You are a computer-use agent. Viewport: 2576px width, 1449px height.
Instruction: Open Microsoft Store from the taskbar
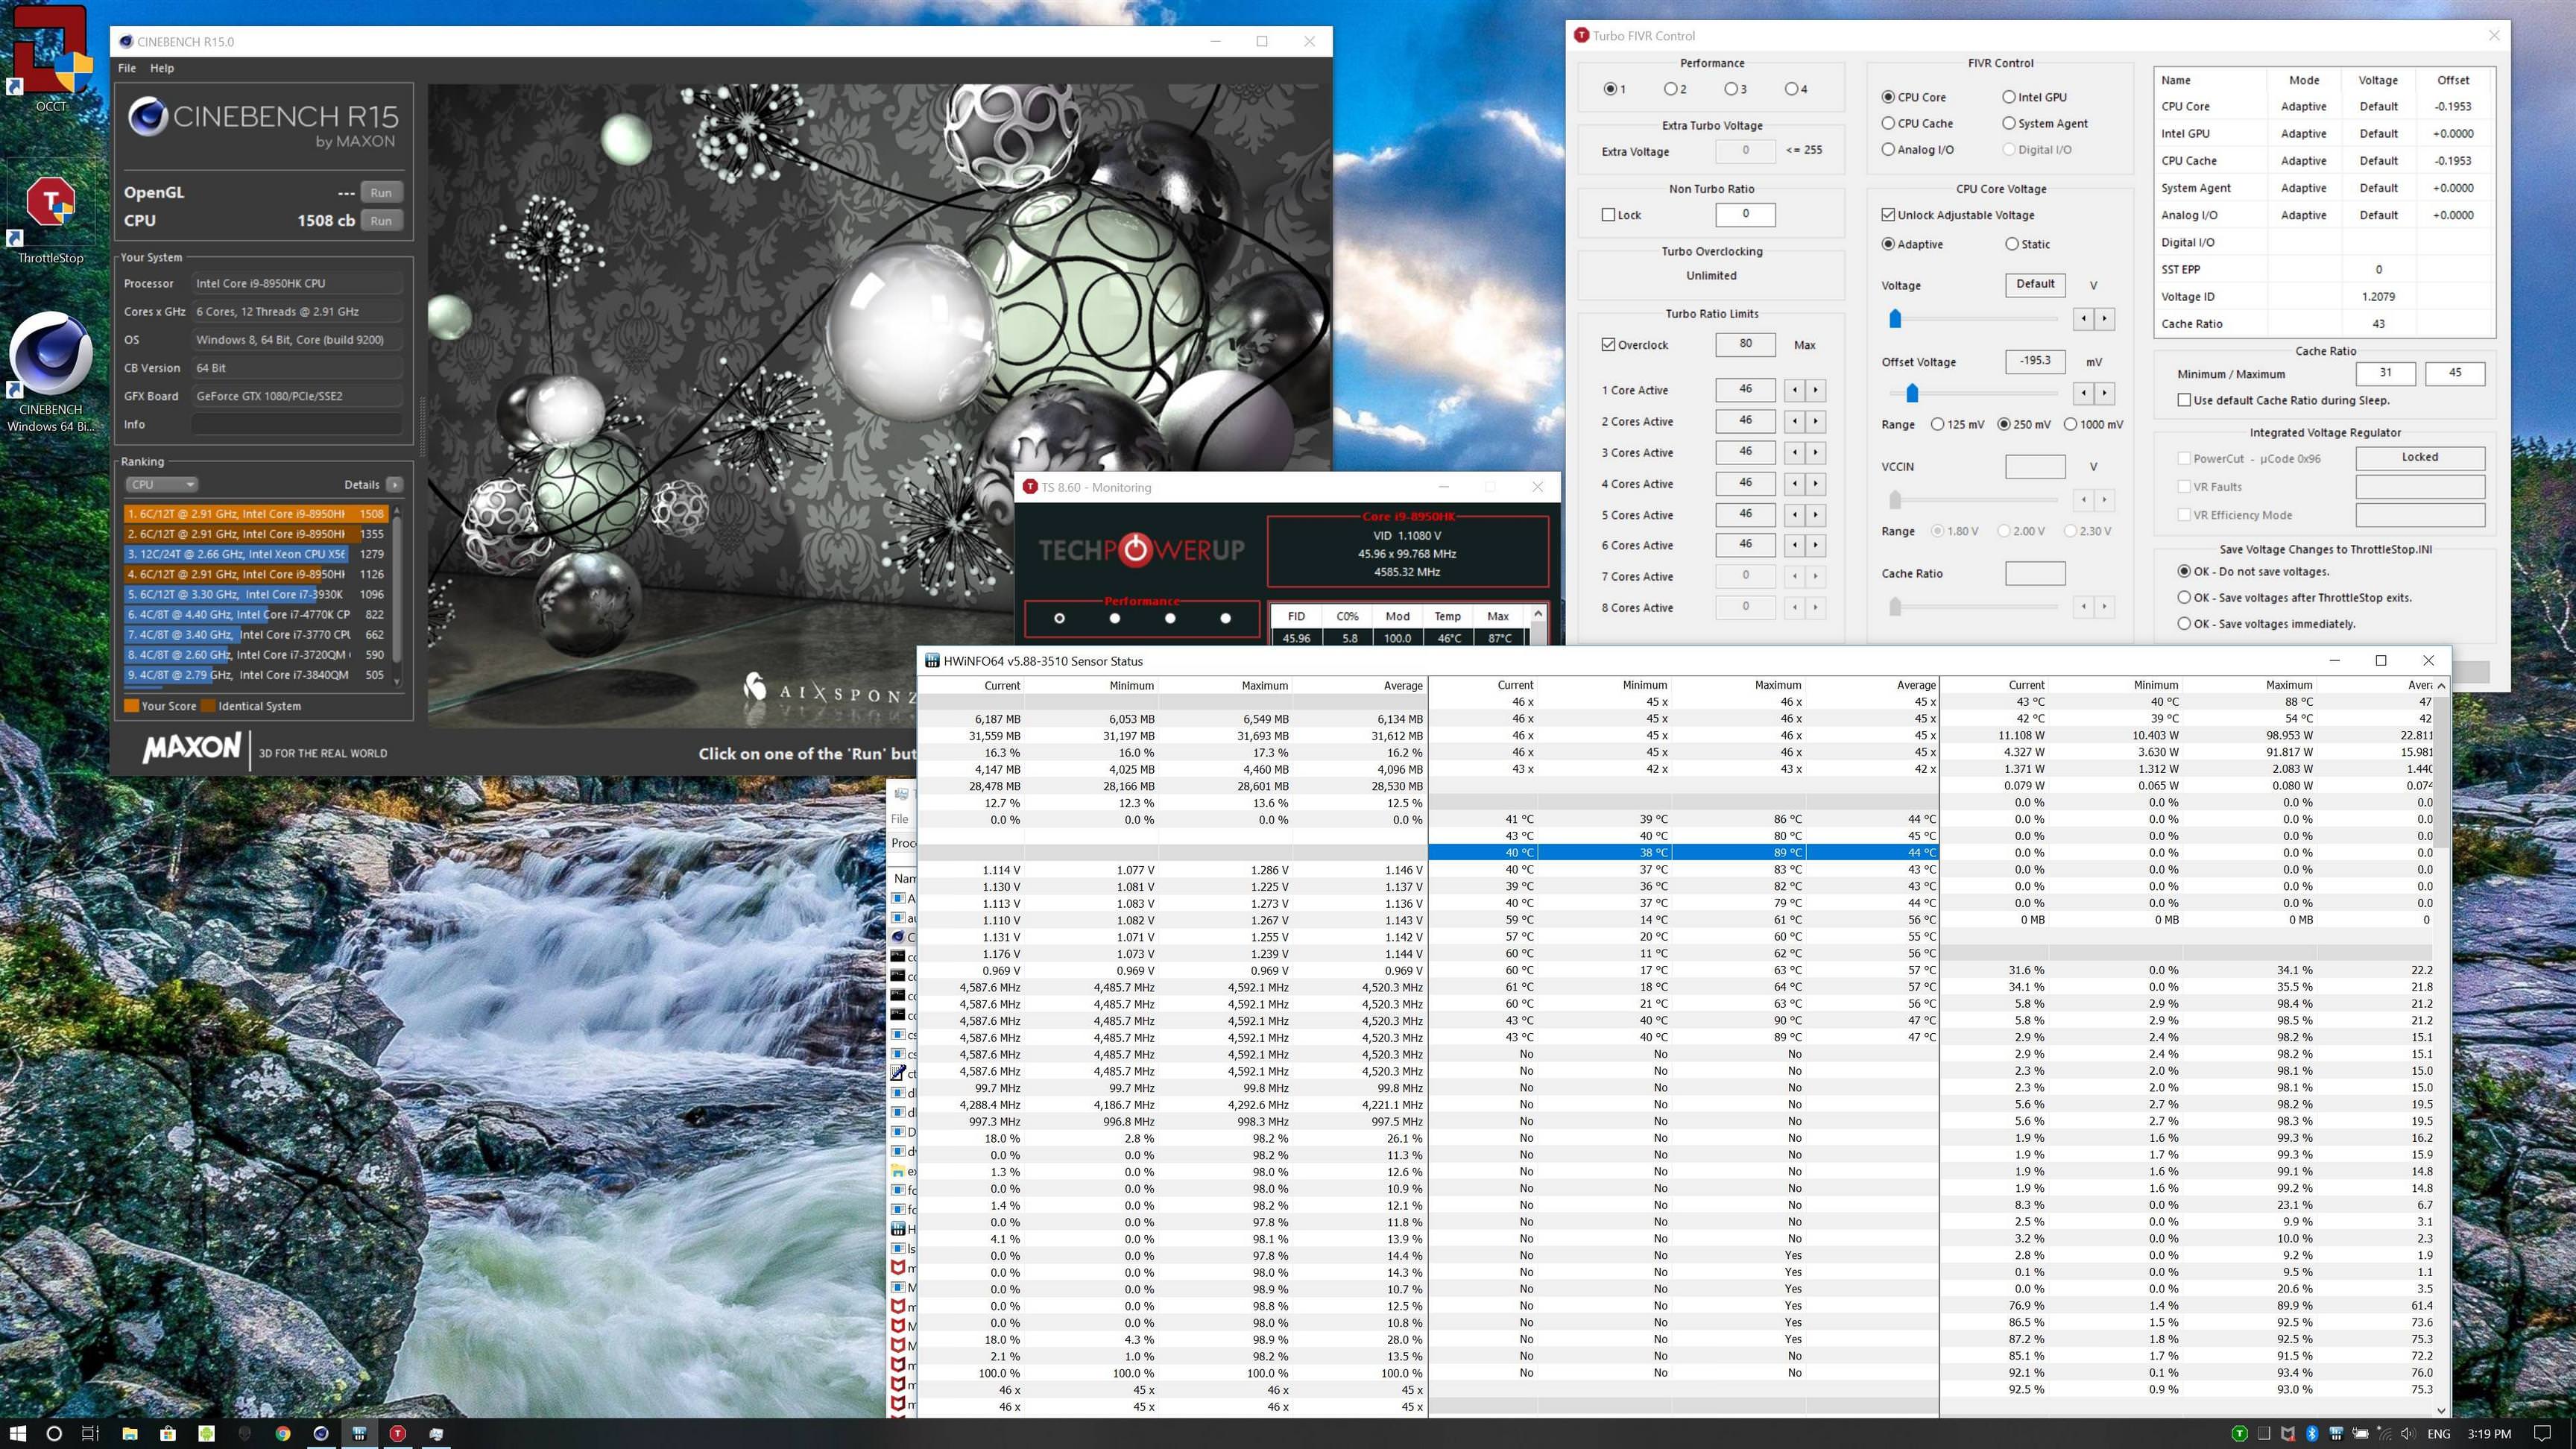tap(168, 1433)
